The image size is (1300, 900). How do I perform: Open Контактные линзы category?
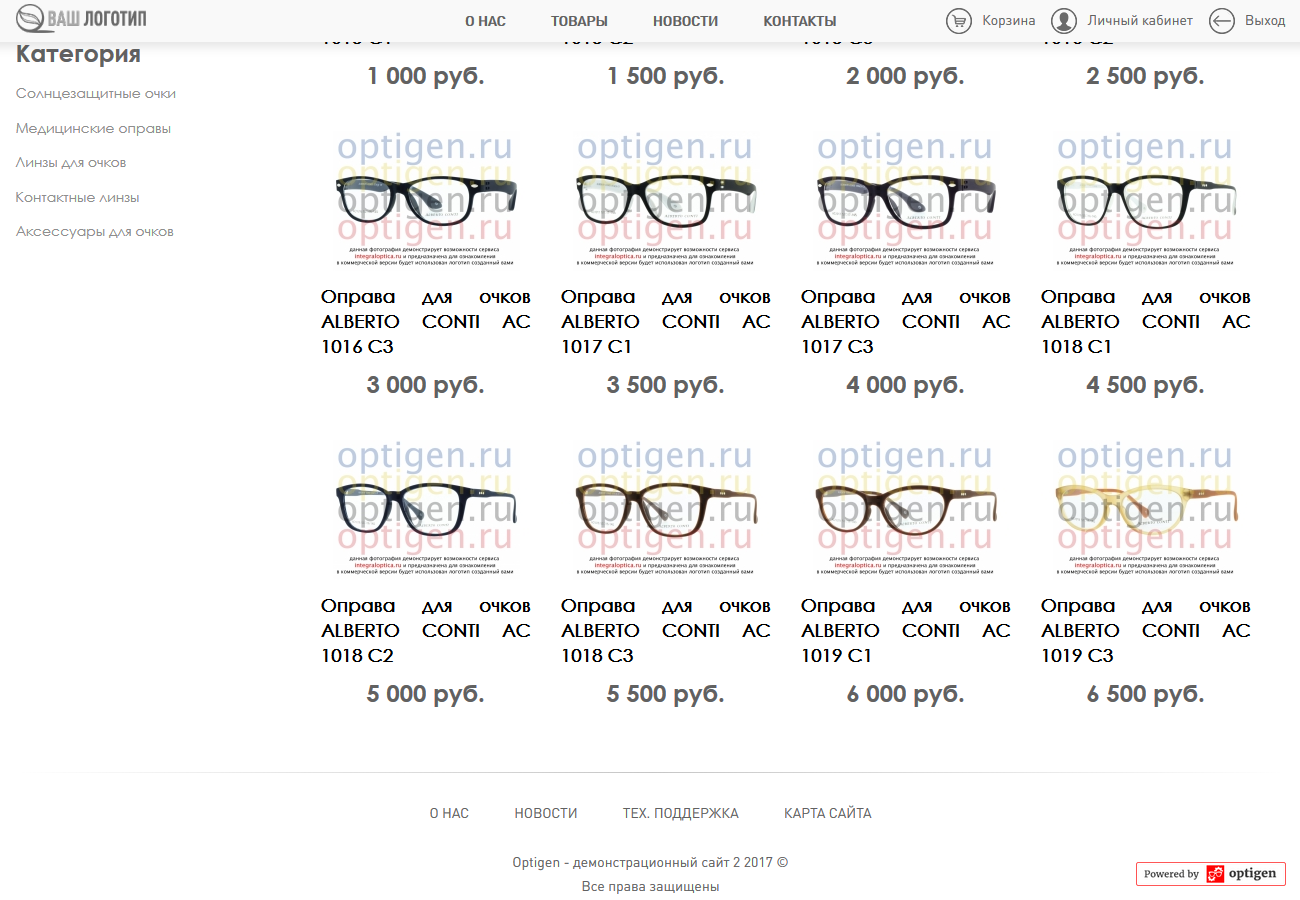pos(77,198)
